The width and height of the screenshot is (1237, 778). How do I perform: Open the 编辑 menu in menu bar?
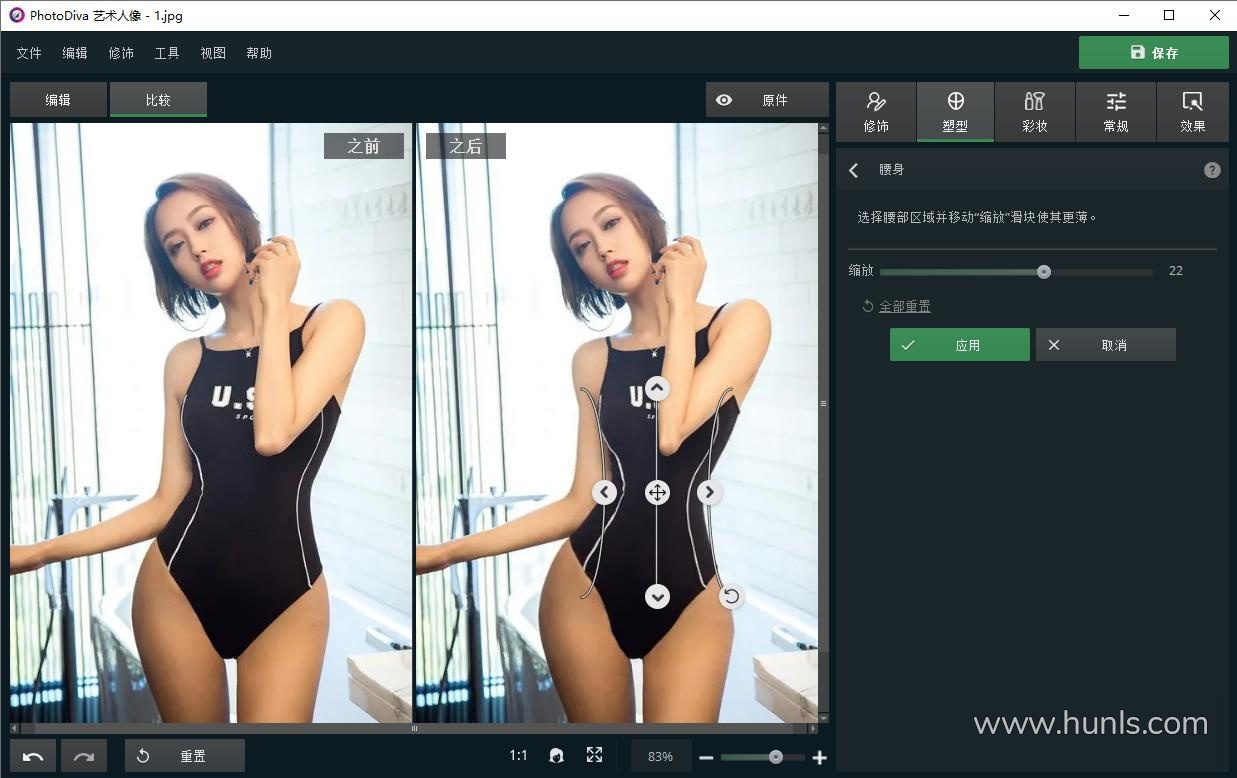75,53
